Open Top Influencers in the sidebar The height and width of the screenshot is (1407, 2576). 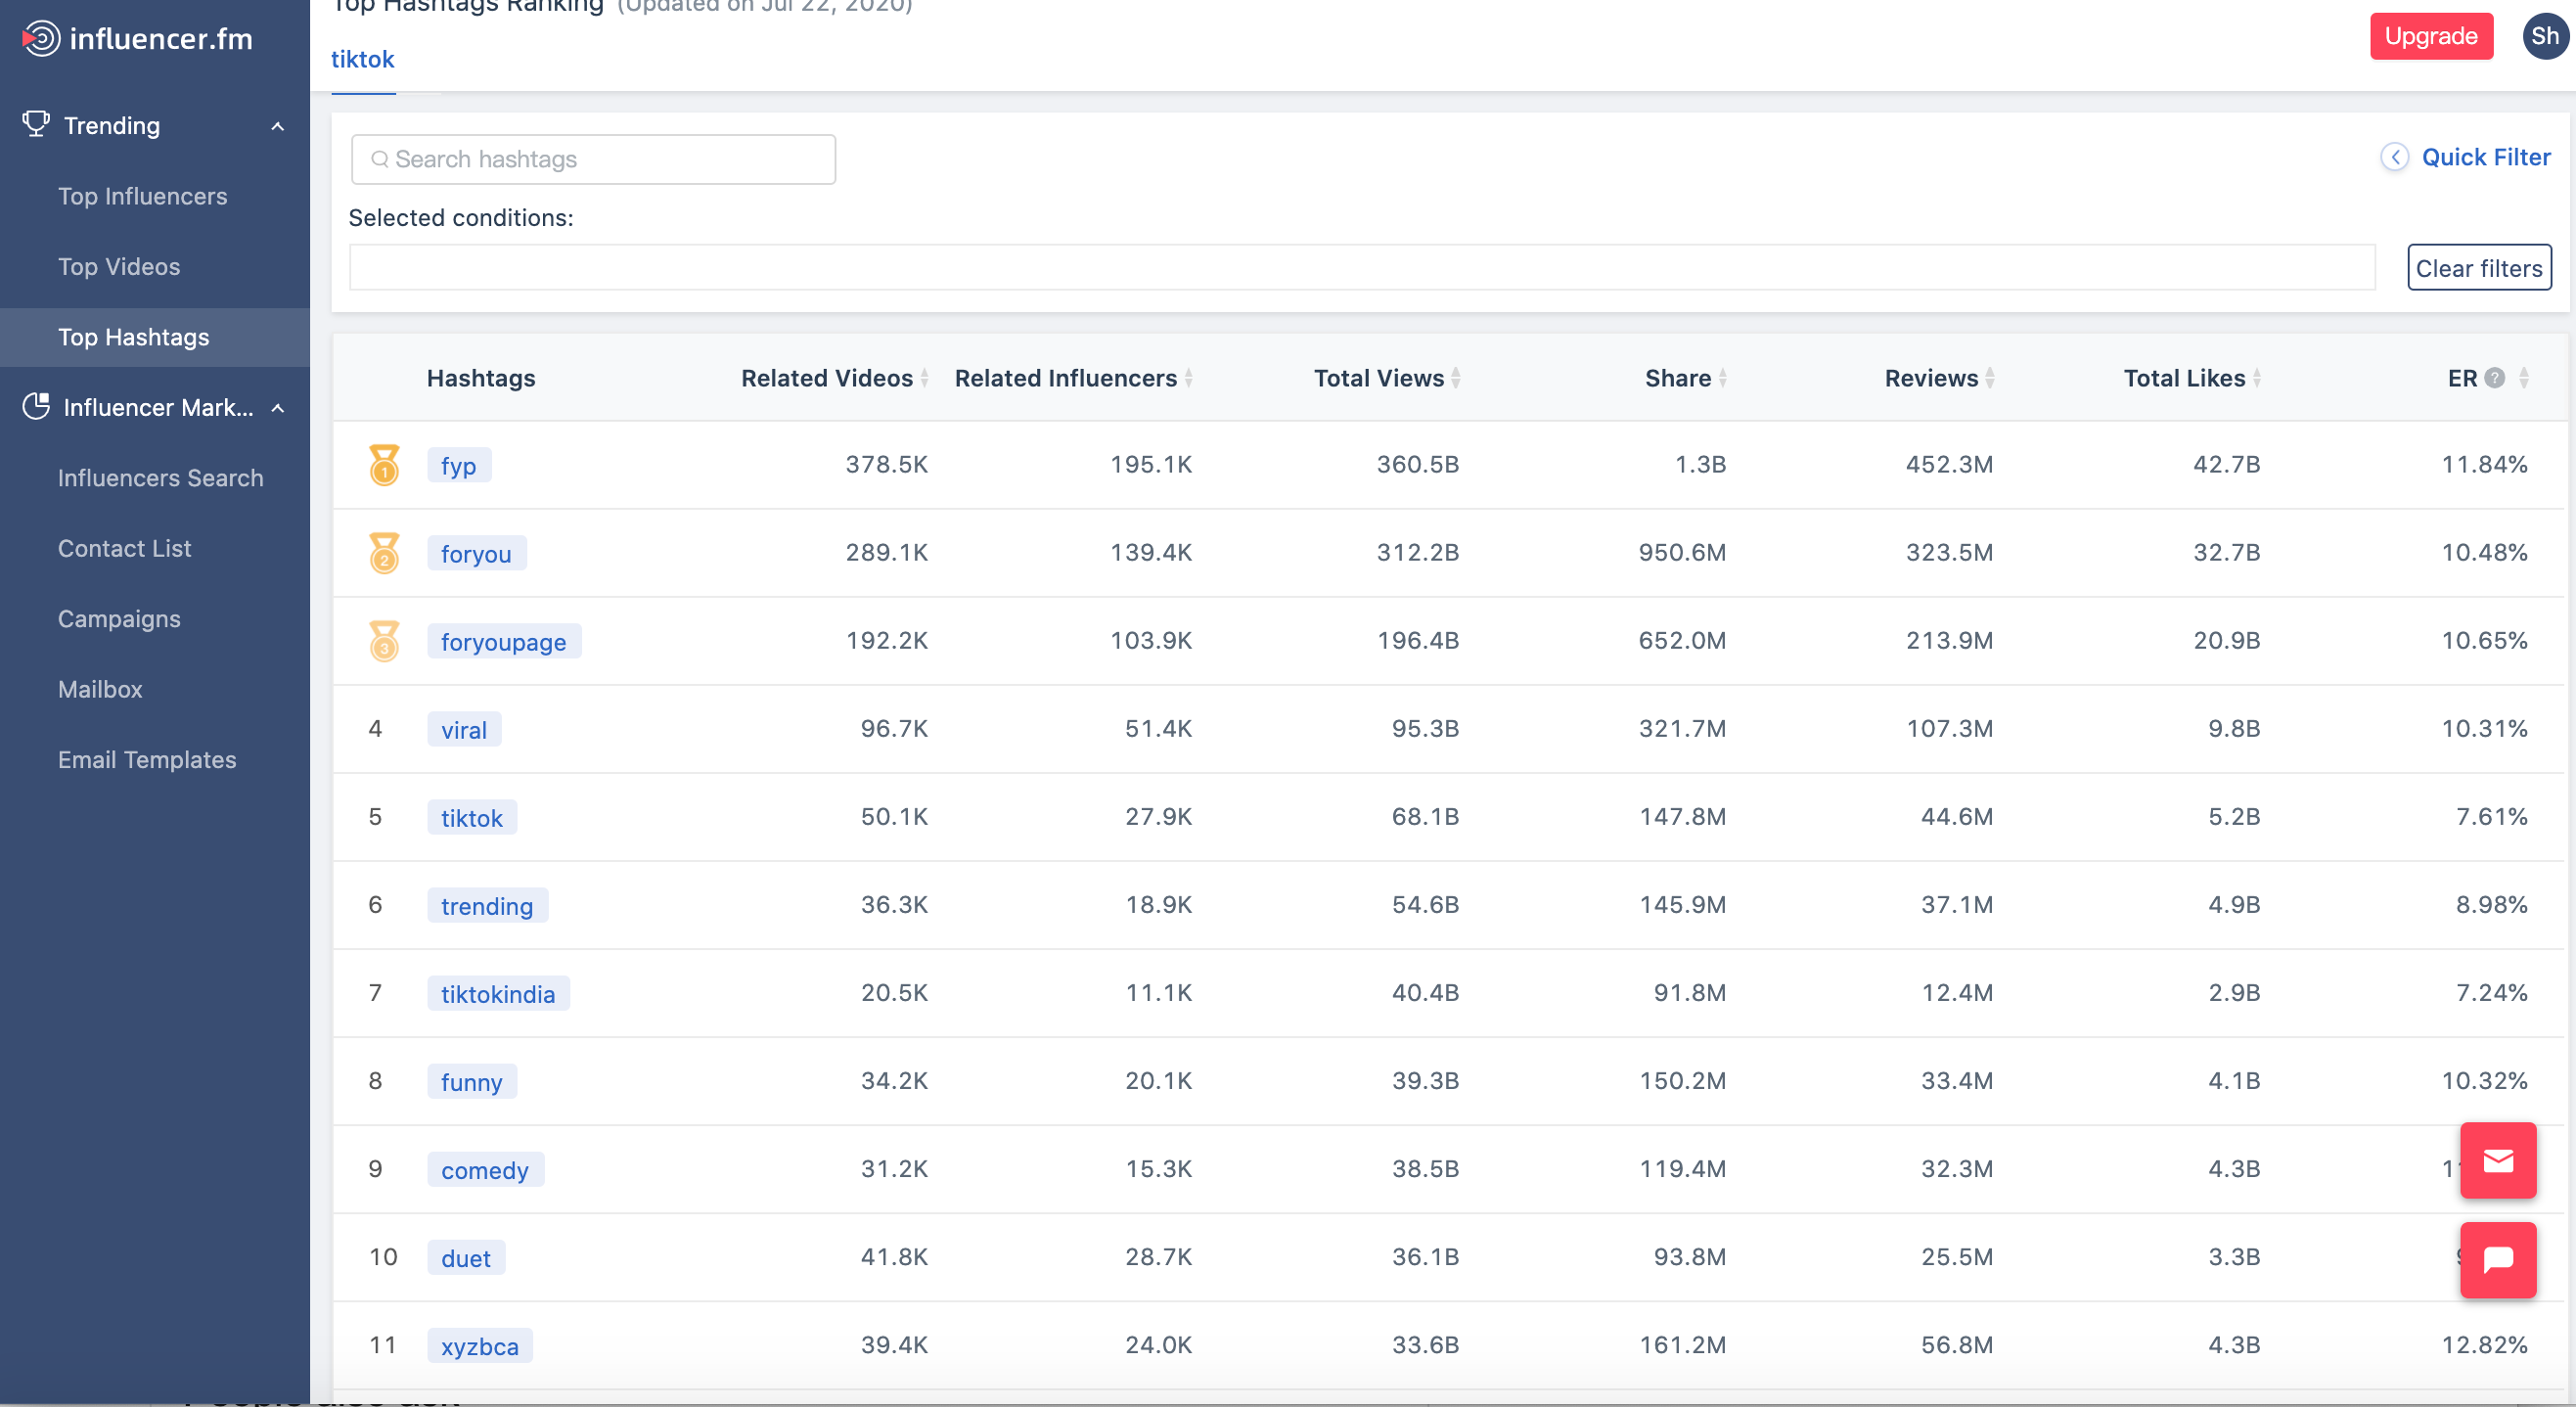[142, 196]
